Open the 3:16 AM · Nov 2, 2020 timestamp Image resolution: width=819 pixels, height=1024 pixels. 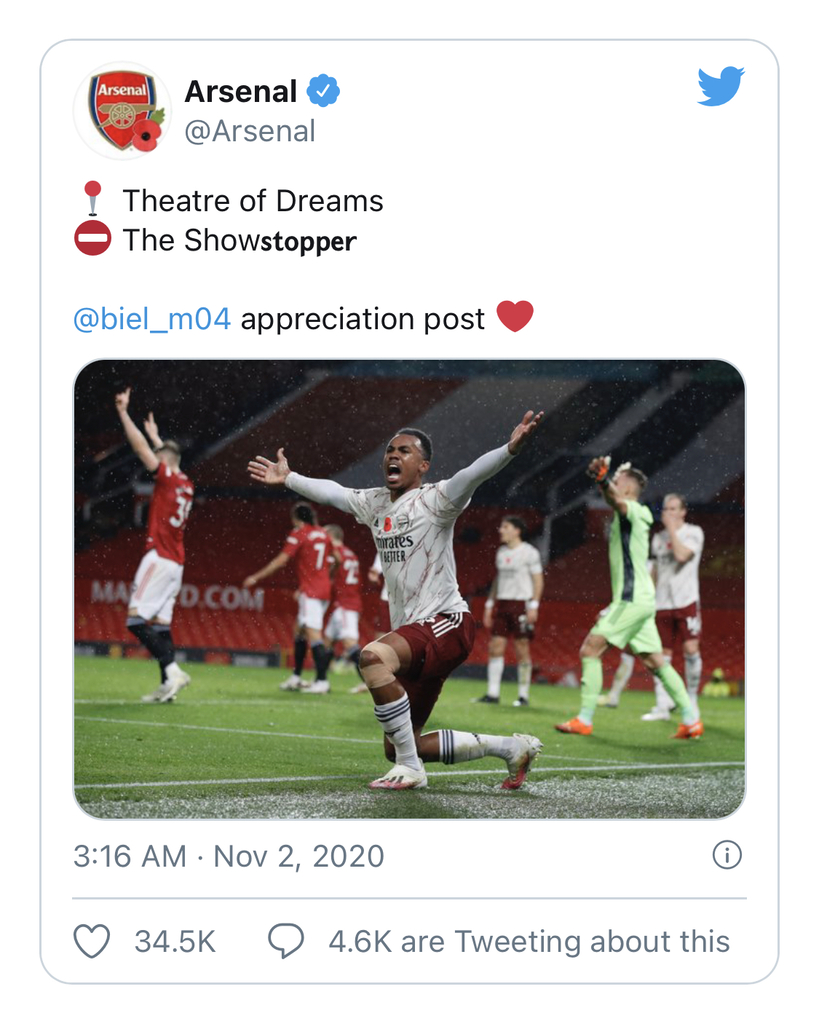229,856
